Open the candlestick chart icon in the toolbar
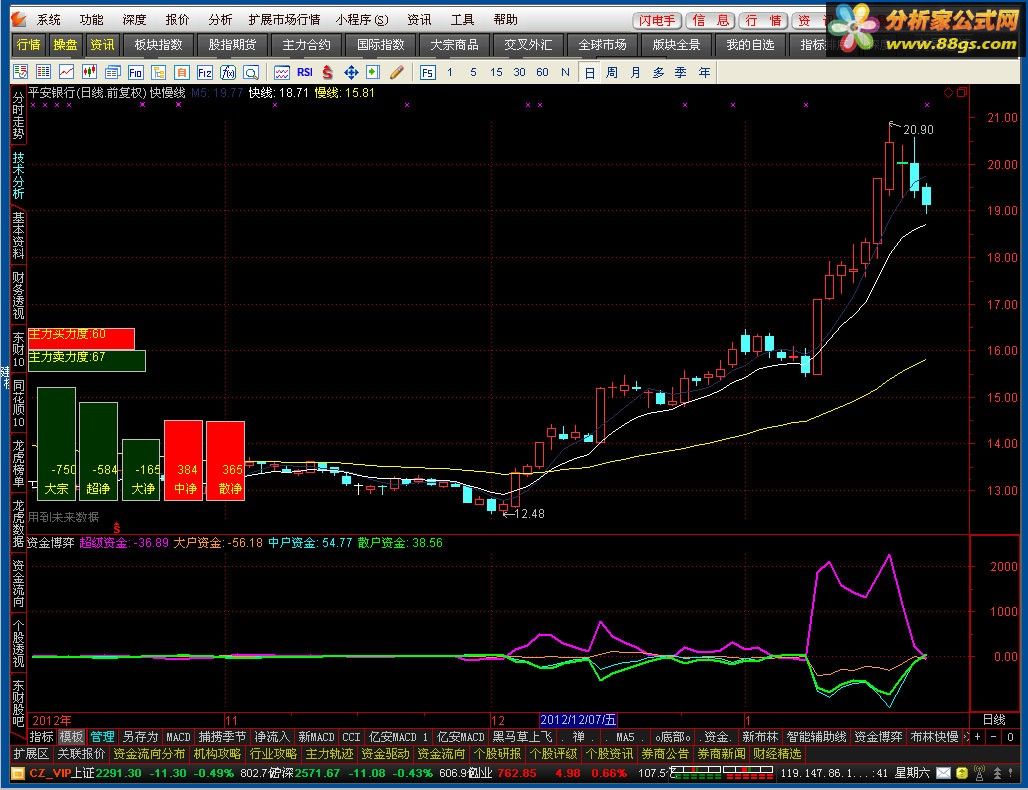 [89, 72]
